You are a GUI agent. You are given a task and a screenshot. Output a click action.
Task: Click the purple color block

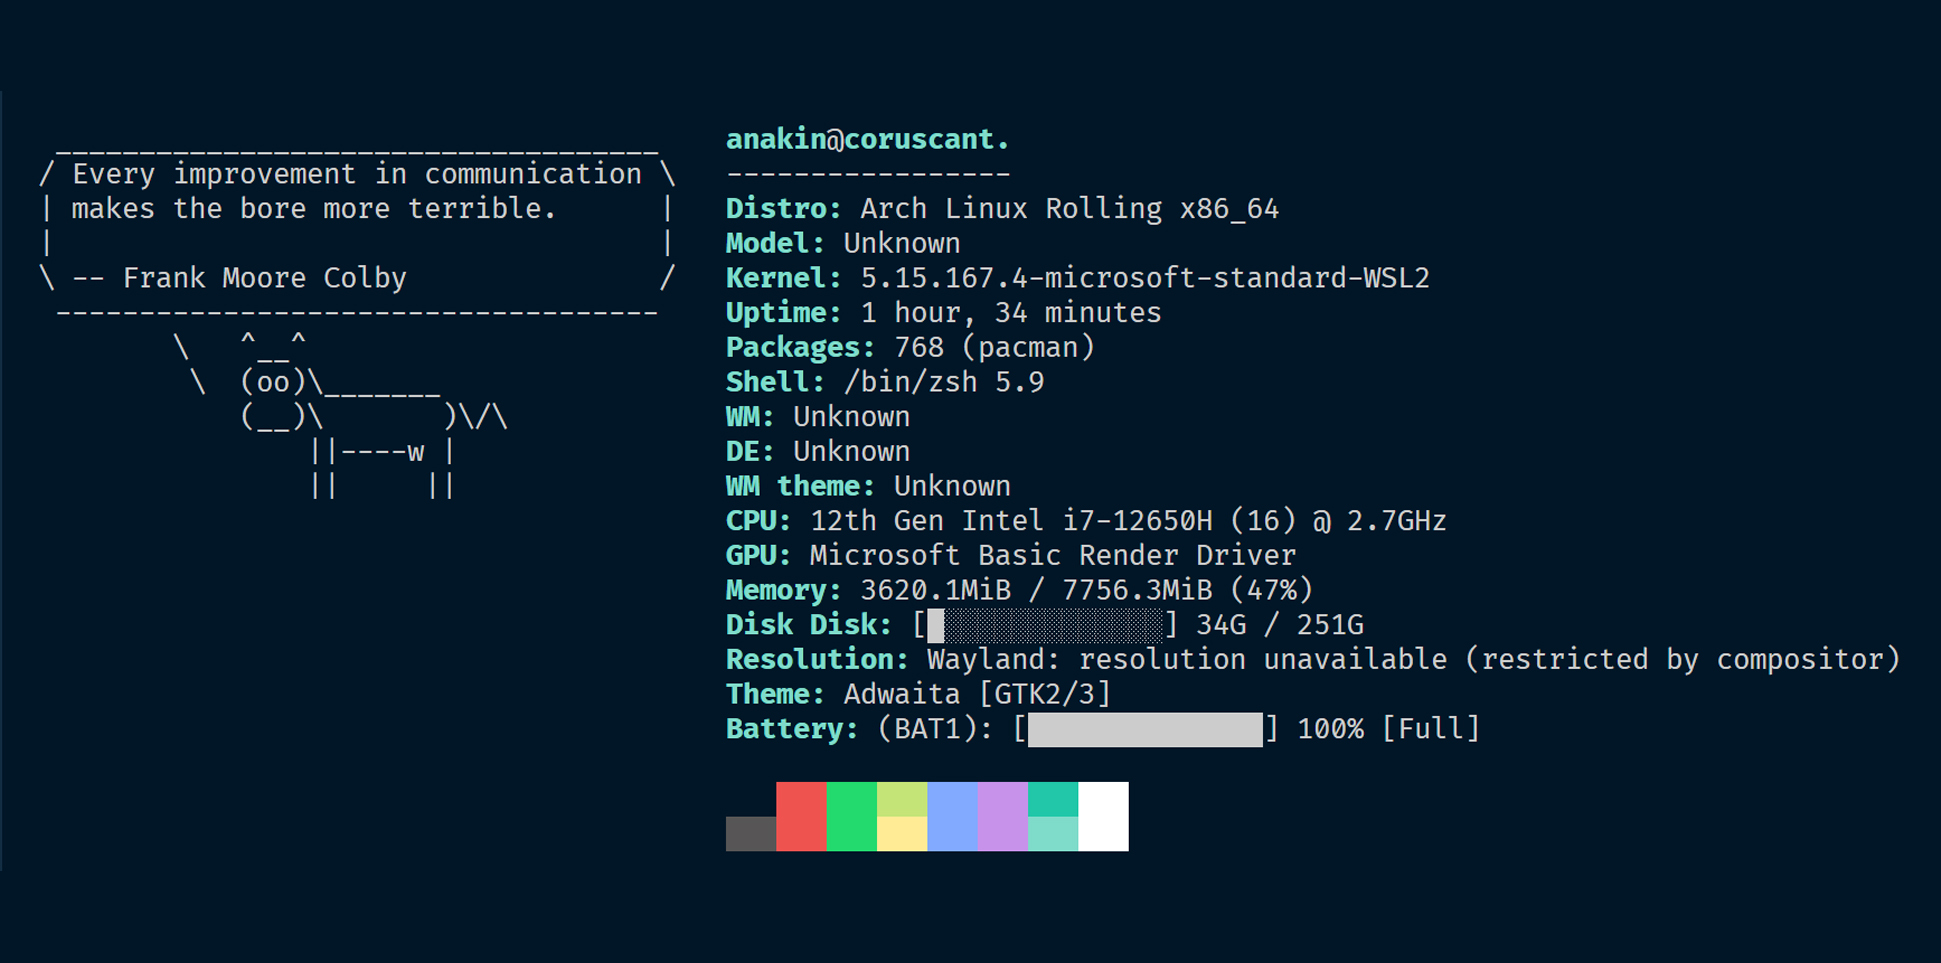click(1003, 816)
